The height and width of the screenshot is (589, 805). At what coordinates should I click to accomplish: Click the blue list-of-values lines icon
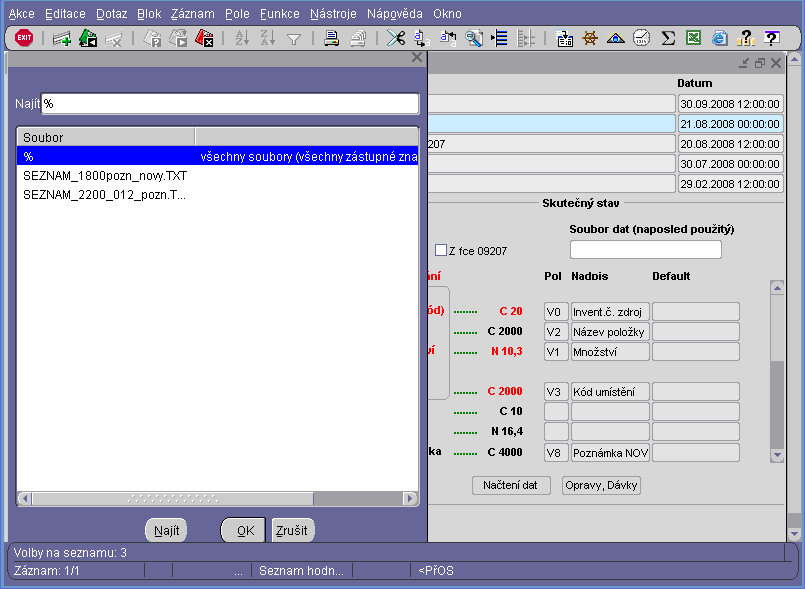tap(500, 39)
